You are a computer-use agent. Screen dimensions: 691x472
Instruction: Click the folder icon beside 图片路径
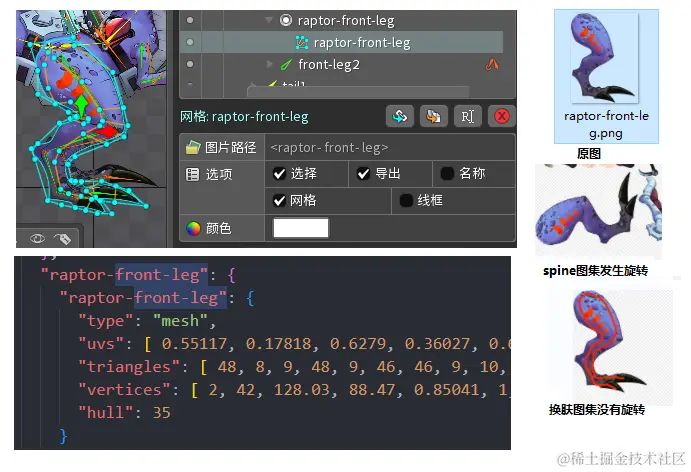pos(193,147)
